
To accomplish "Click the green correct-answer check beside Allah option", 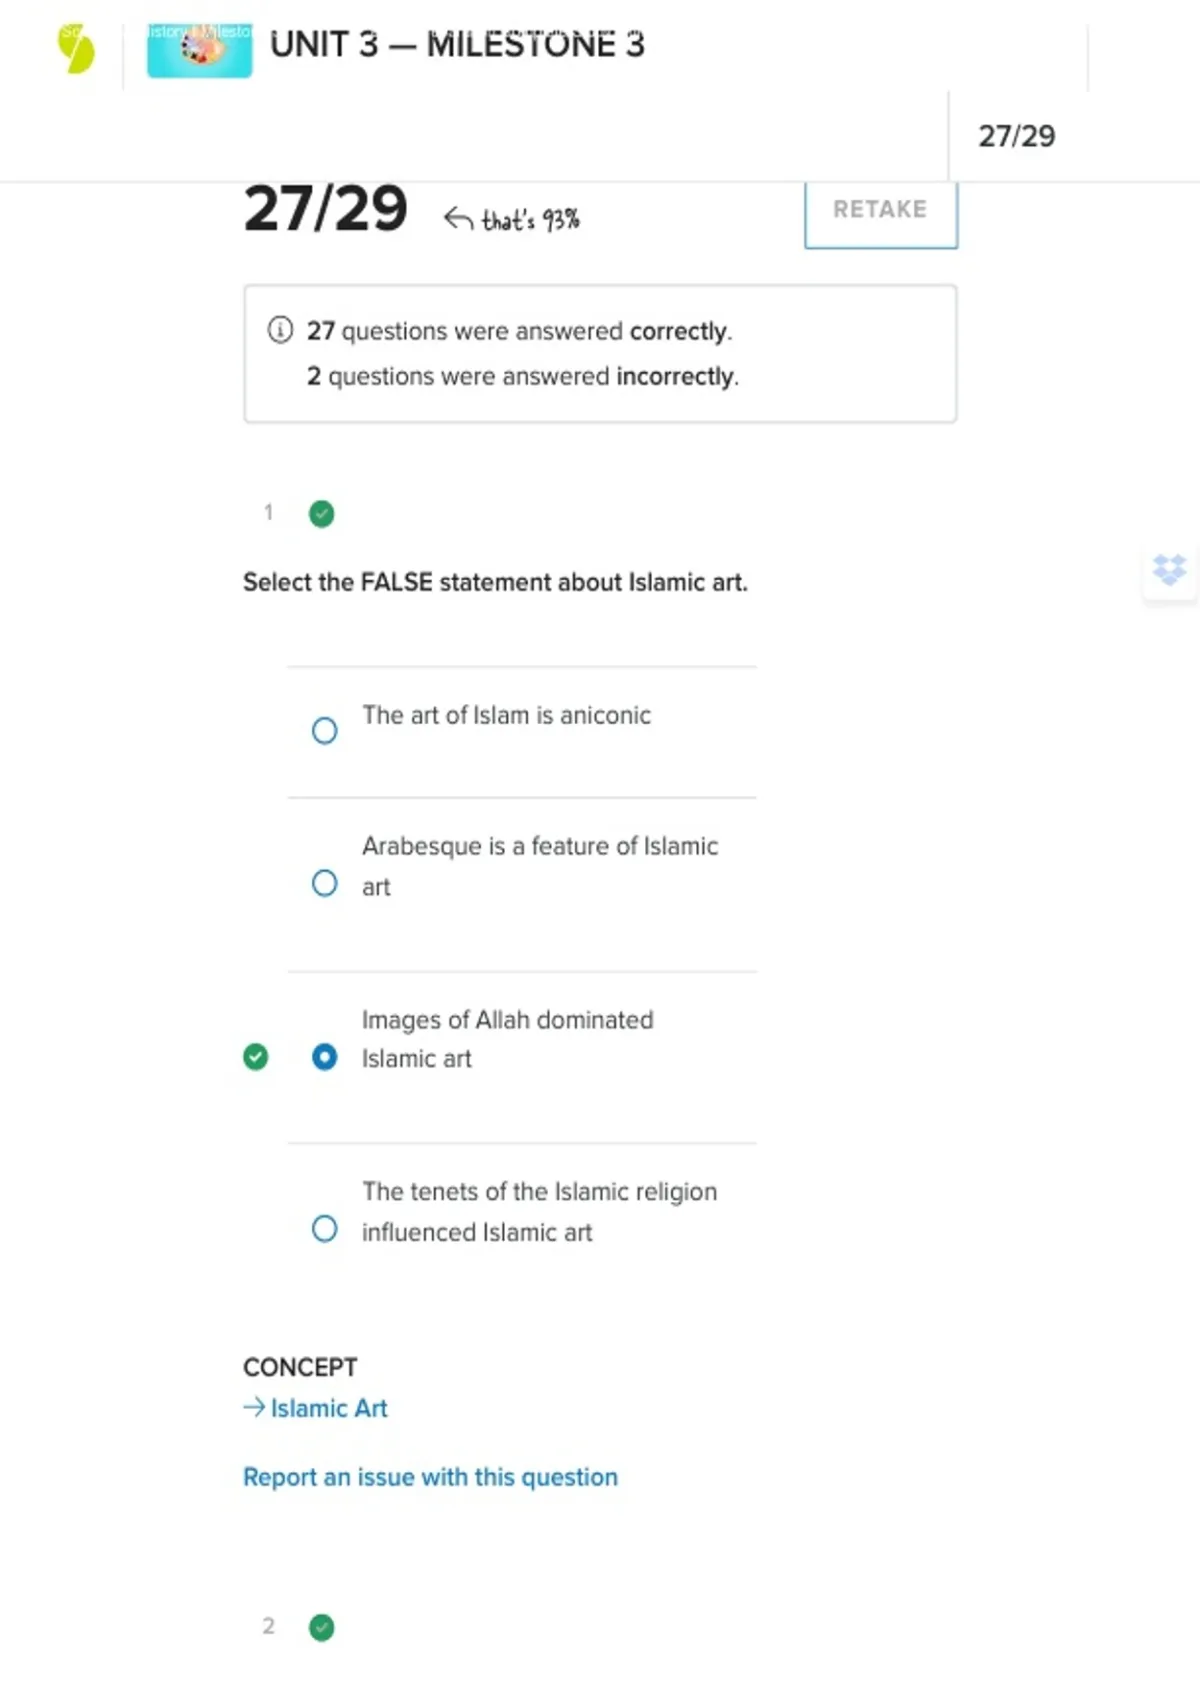I will (x=256, y=1057).
